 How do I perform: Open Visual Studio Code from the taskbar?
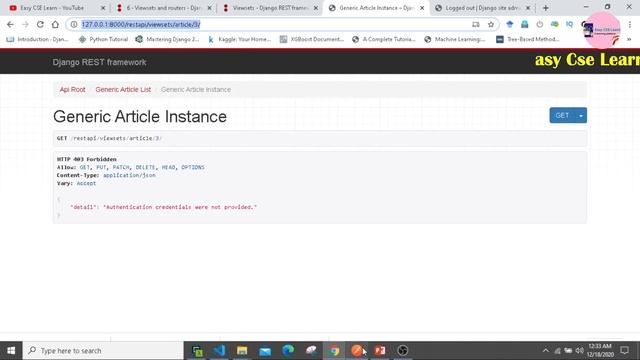(x=219, y=351)
